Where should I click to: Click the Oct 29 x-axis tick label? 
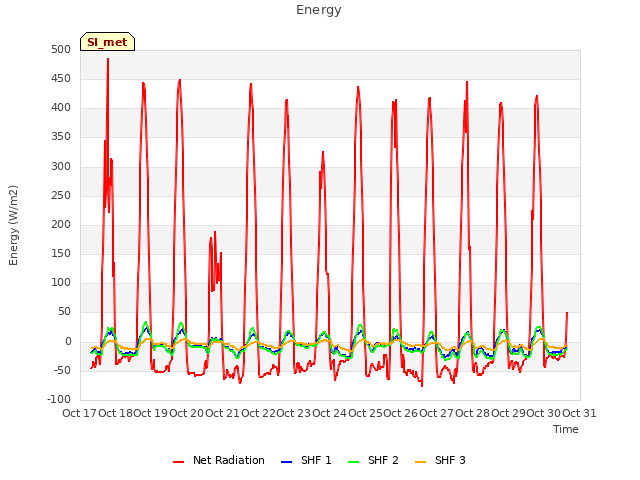click(508, 413)
